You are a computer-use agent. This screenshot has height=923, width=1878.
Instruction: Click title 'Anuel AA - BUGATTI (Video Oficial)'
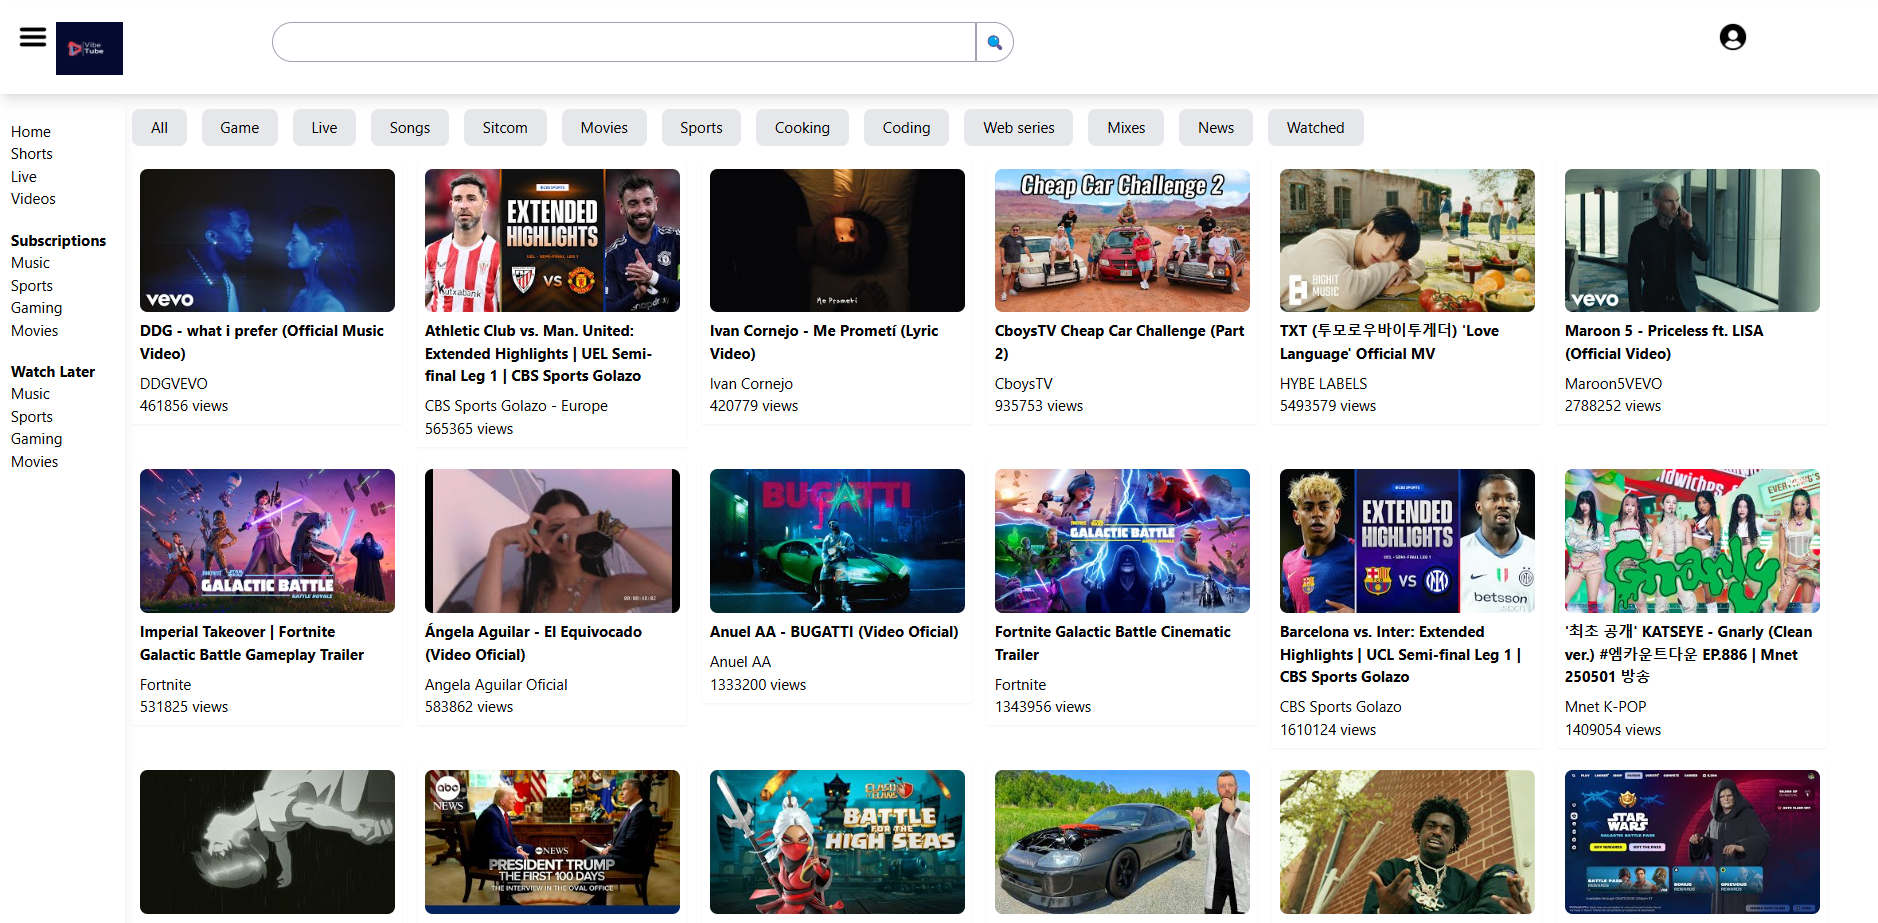coord(834,632)
